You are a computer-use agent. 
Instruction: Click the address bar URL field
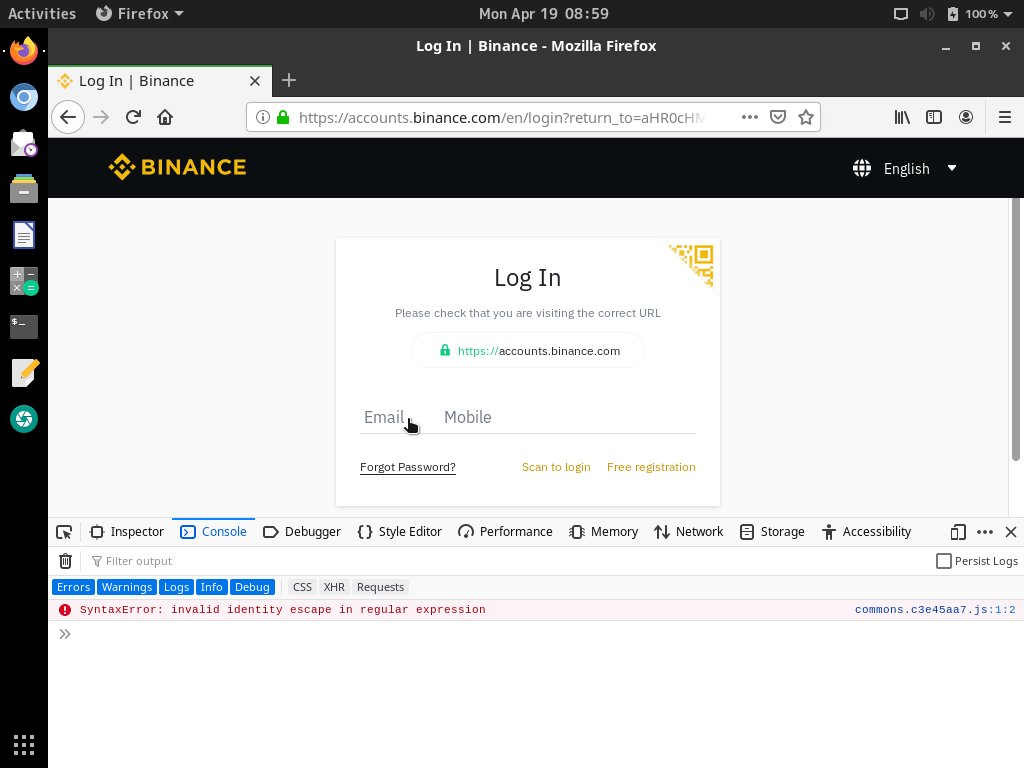click(501, 118)
